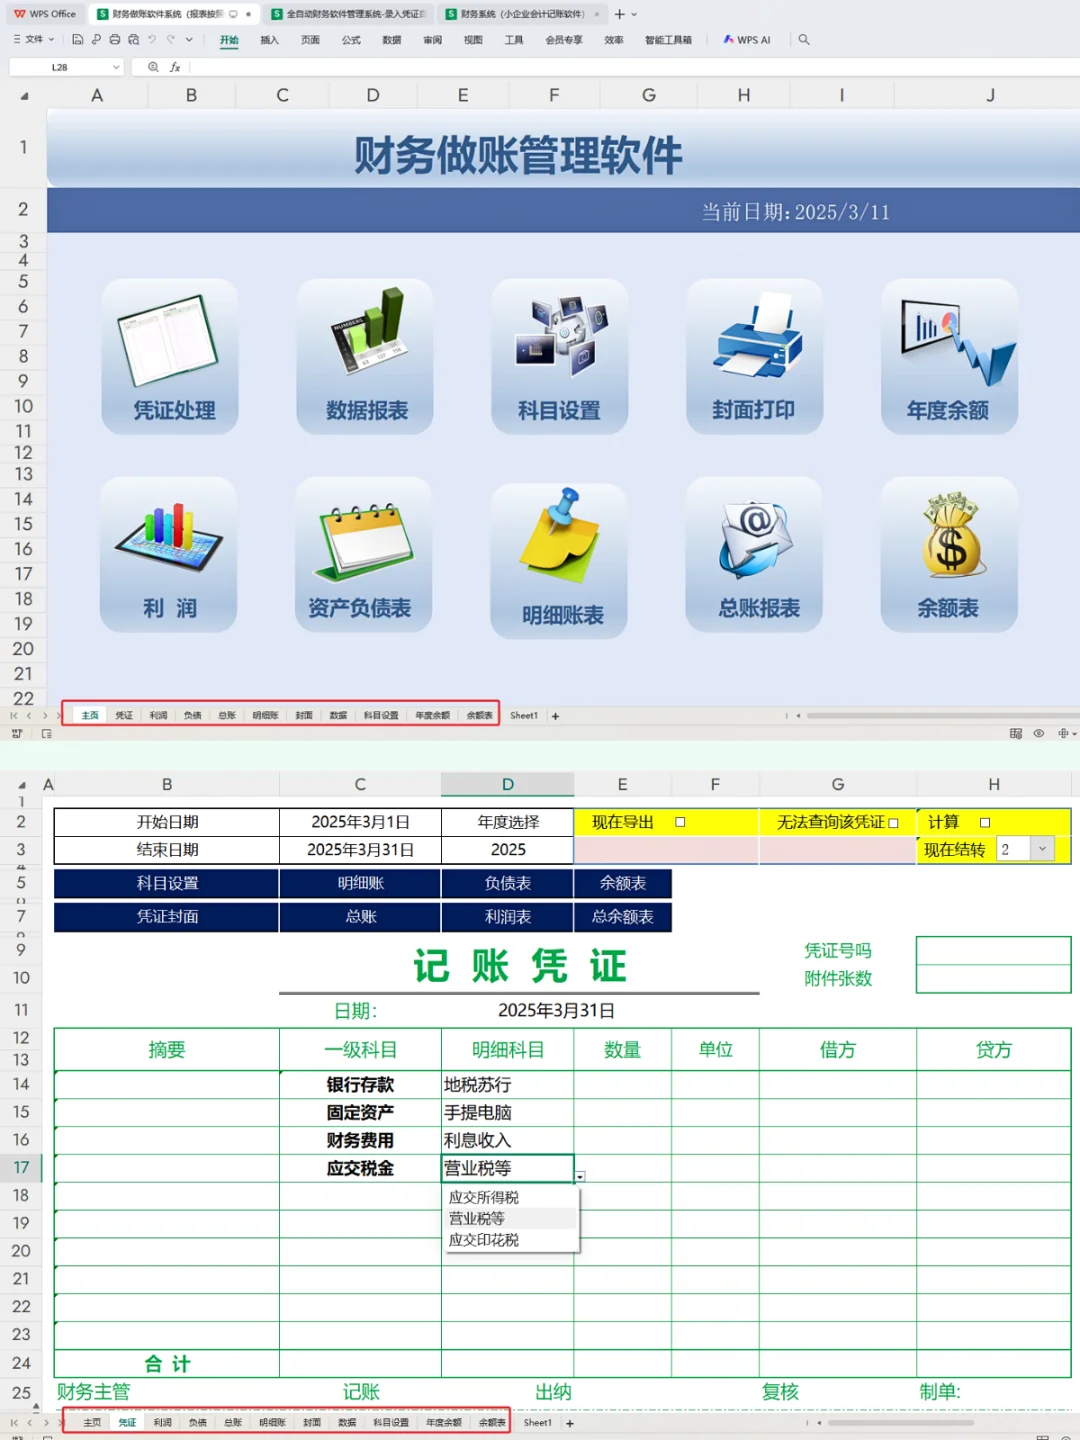Select cell containing 手提电脑
1080x1440 pixels.
point(508,1112)
